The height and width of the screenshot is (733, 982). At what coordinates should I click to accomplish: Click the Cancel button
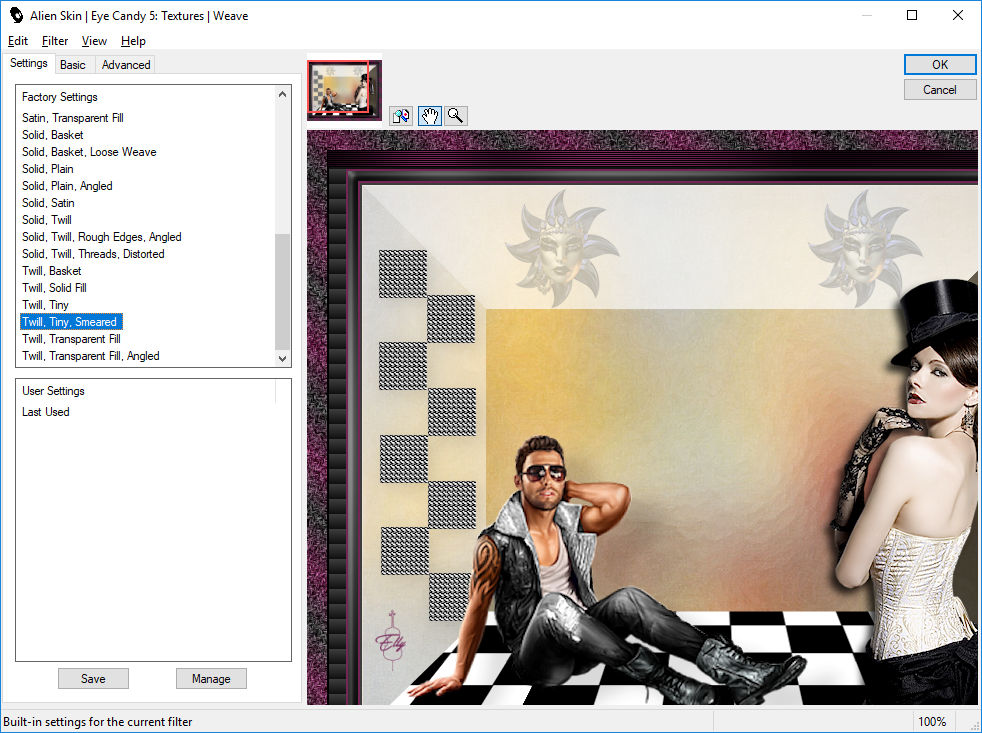coord(939,90)
